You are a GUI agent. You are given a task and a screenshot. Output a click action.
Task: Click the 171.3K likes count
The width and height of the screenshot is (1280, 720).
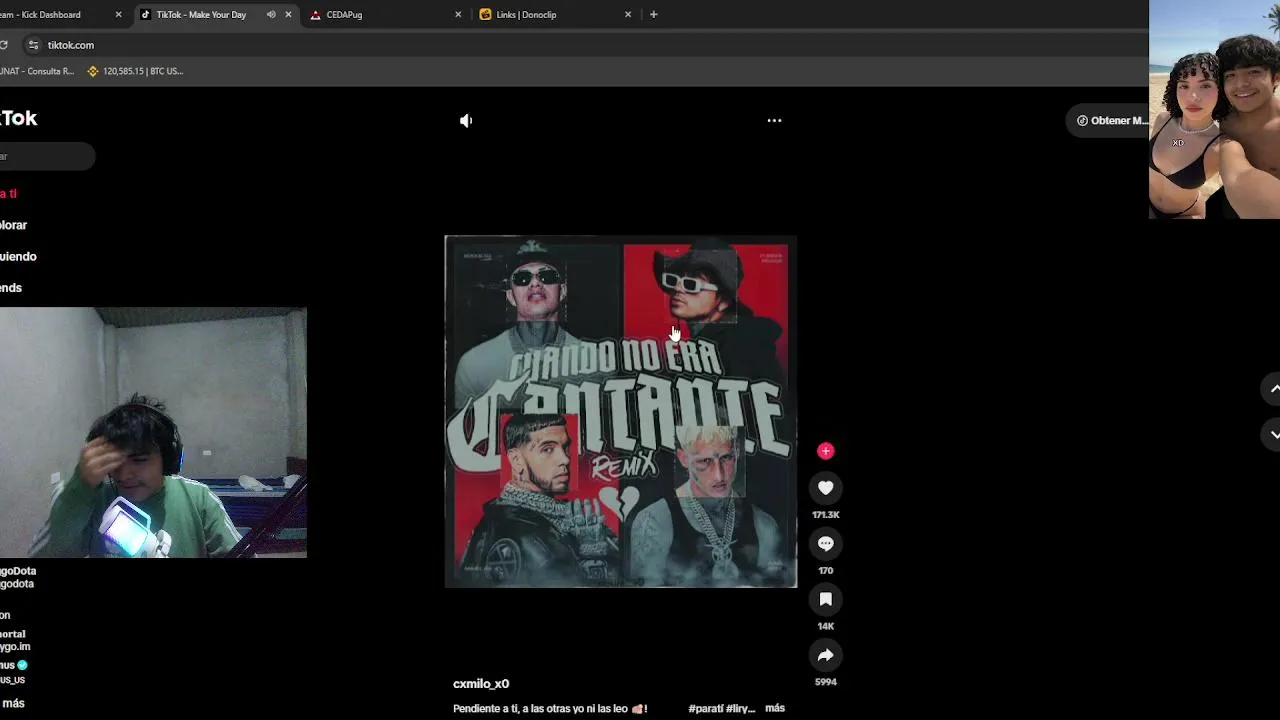tap(825, 515)
